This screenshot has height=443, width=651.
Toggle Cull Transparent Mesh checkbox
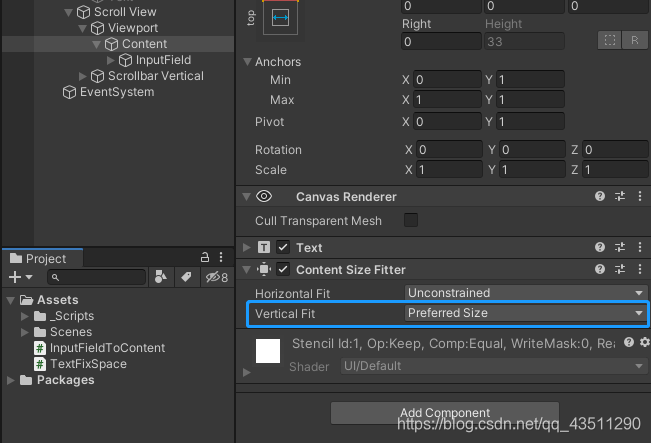[411, 220]
